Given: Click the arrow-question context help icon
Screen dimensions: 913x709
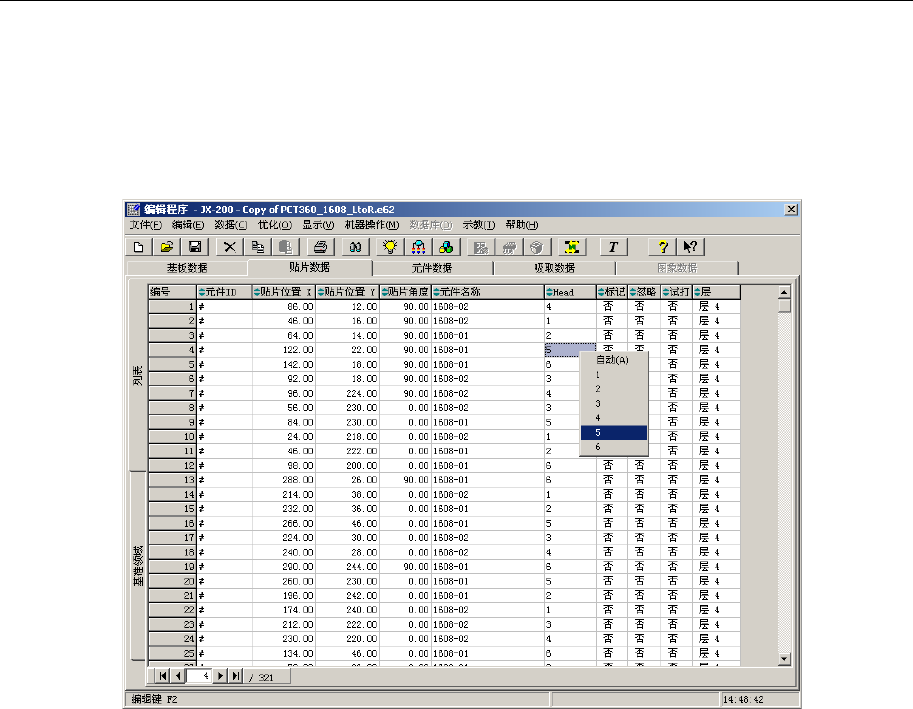Looking at the screenshot, I should pyautogui.click(x=691, y=247).
